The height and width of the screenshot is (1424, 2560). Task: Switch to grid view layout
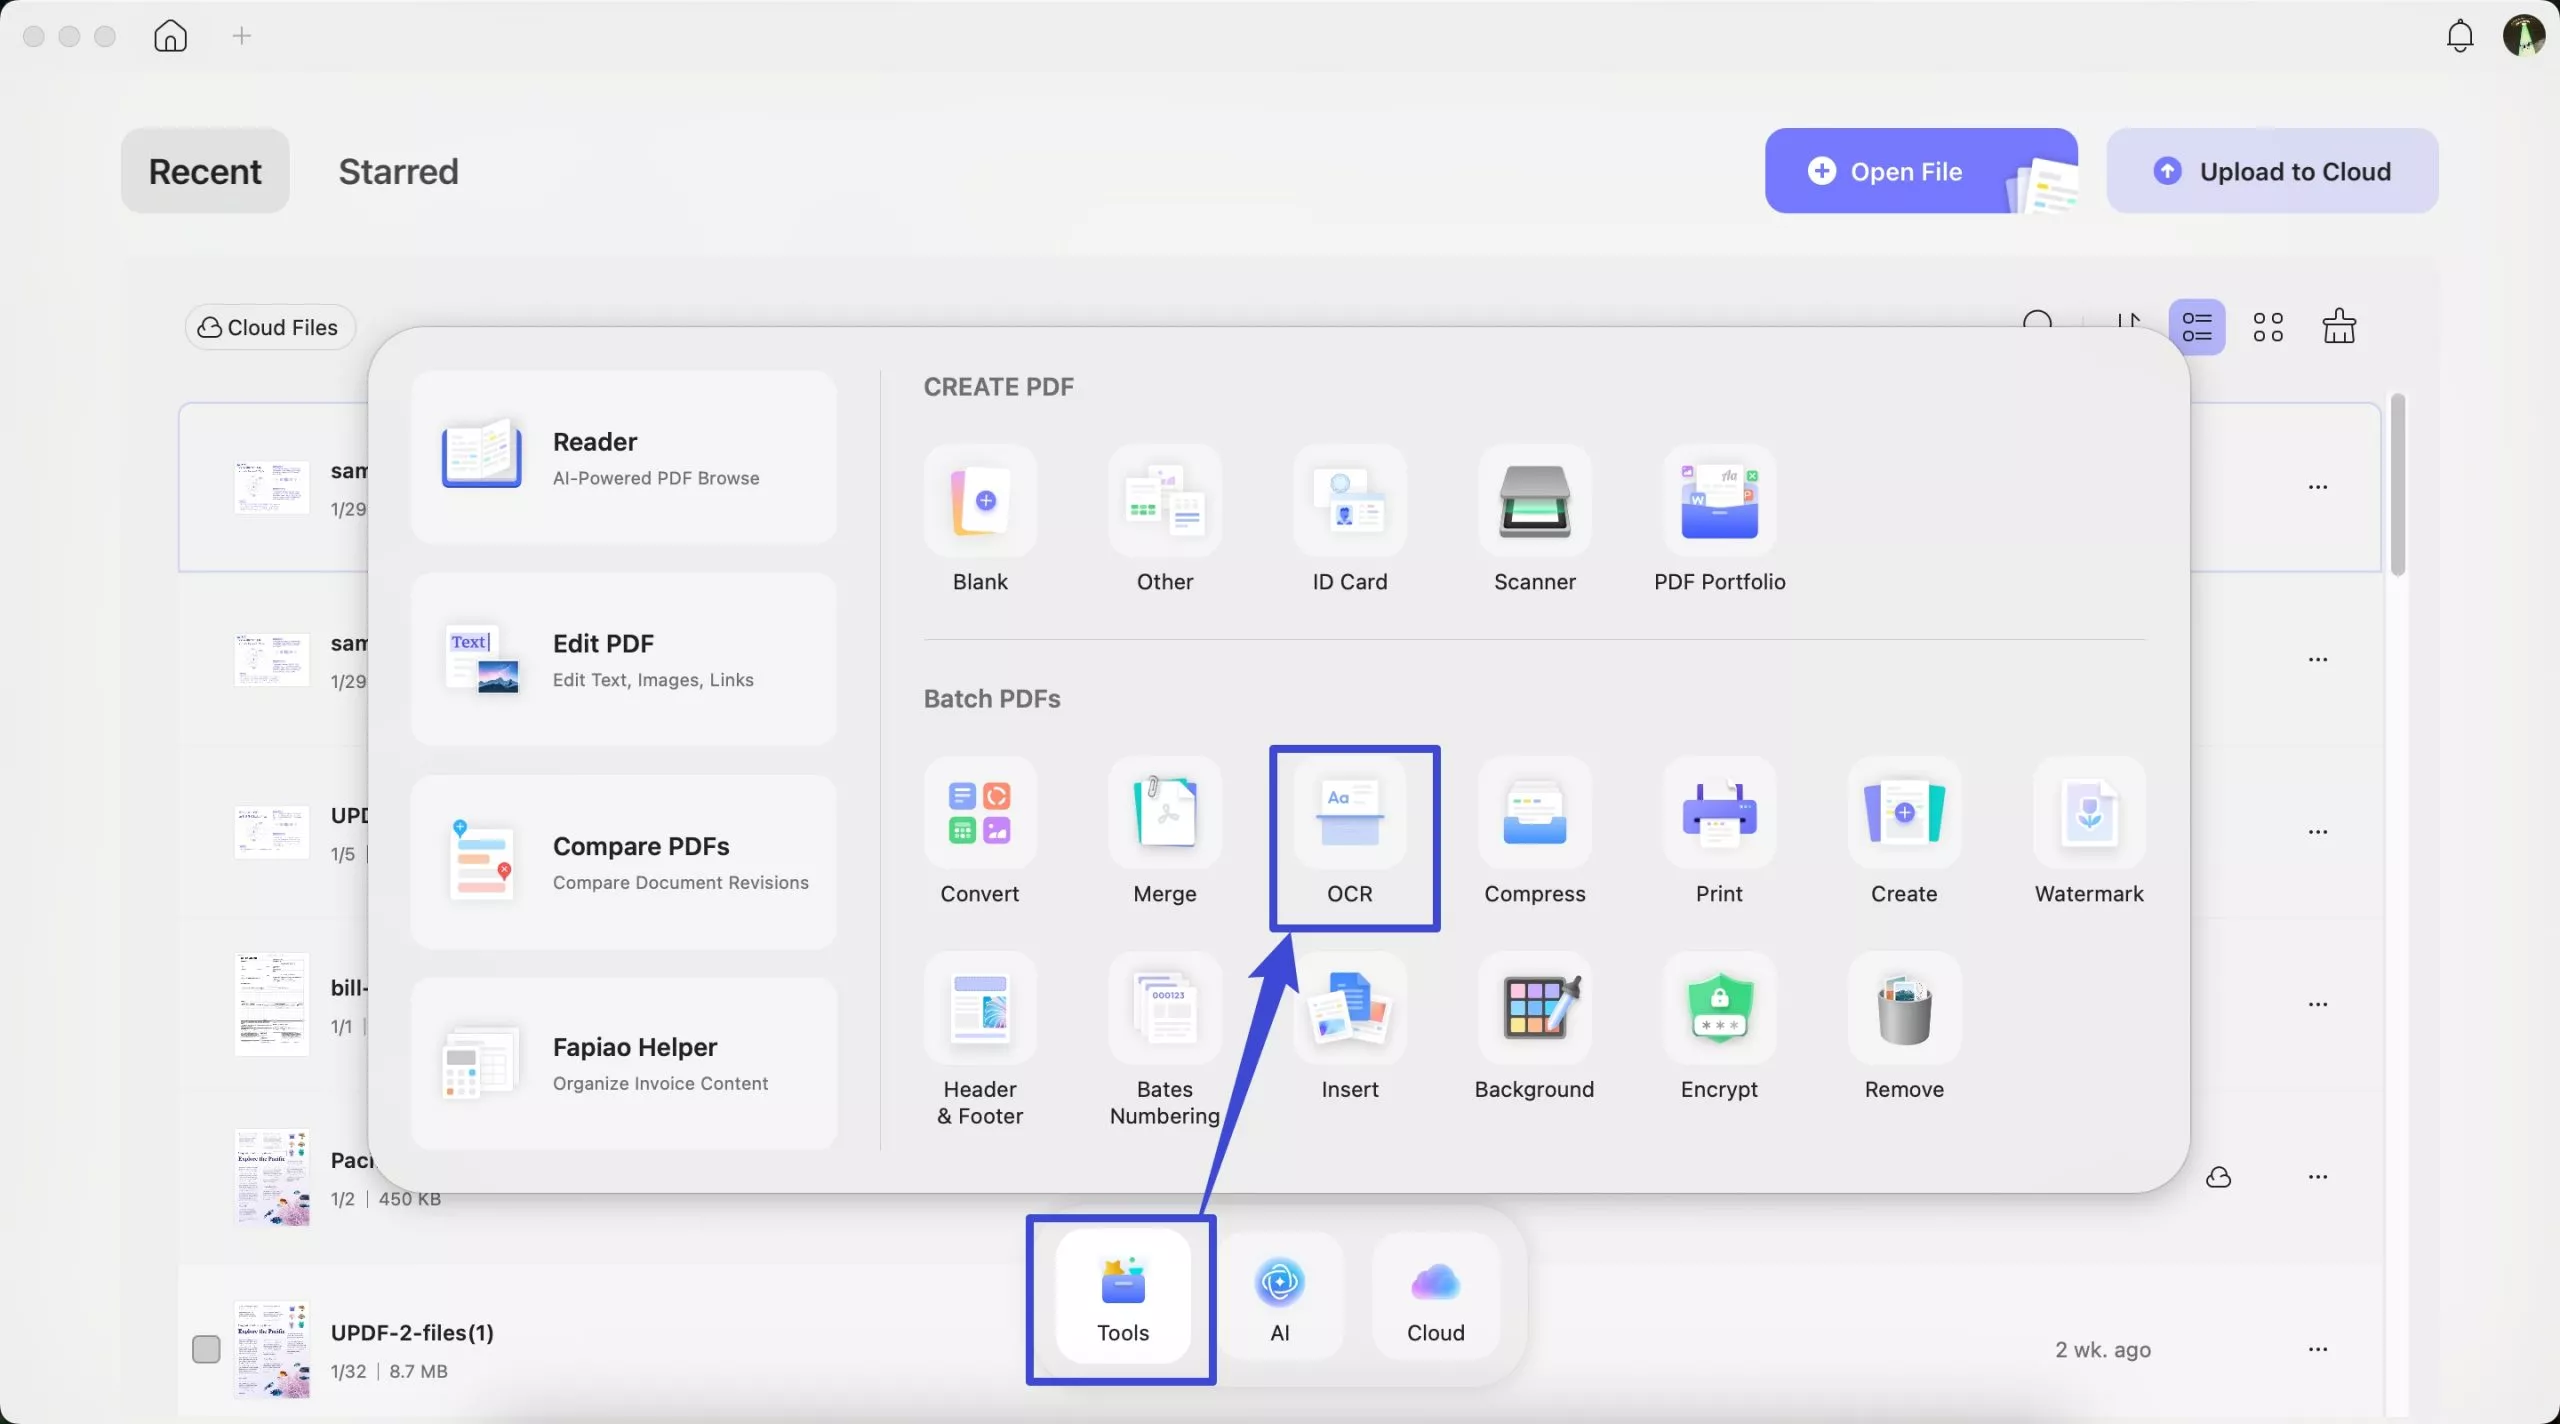tap(2269, 326)
